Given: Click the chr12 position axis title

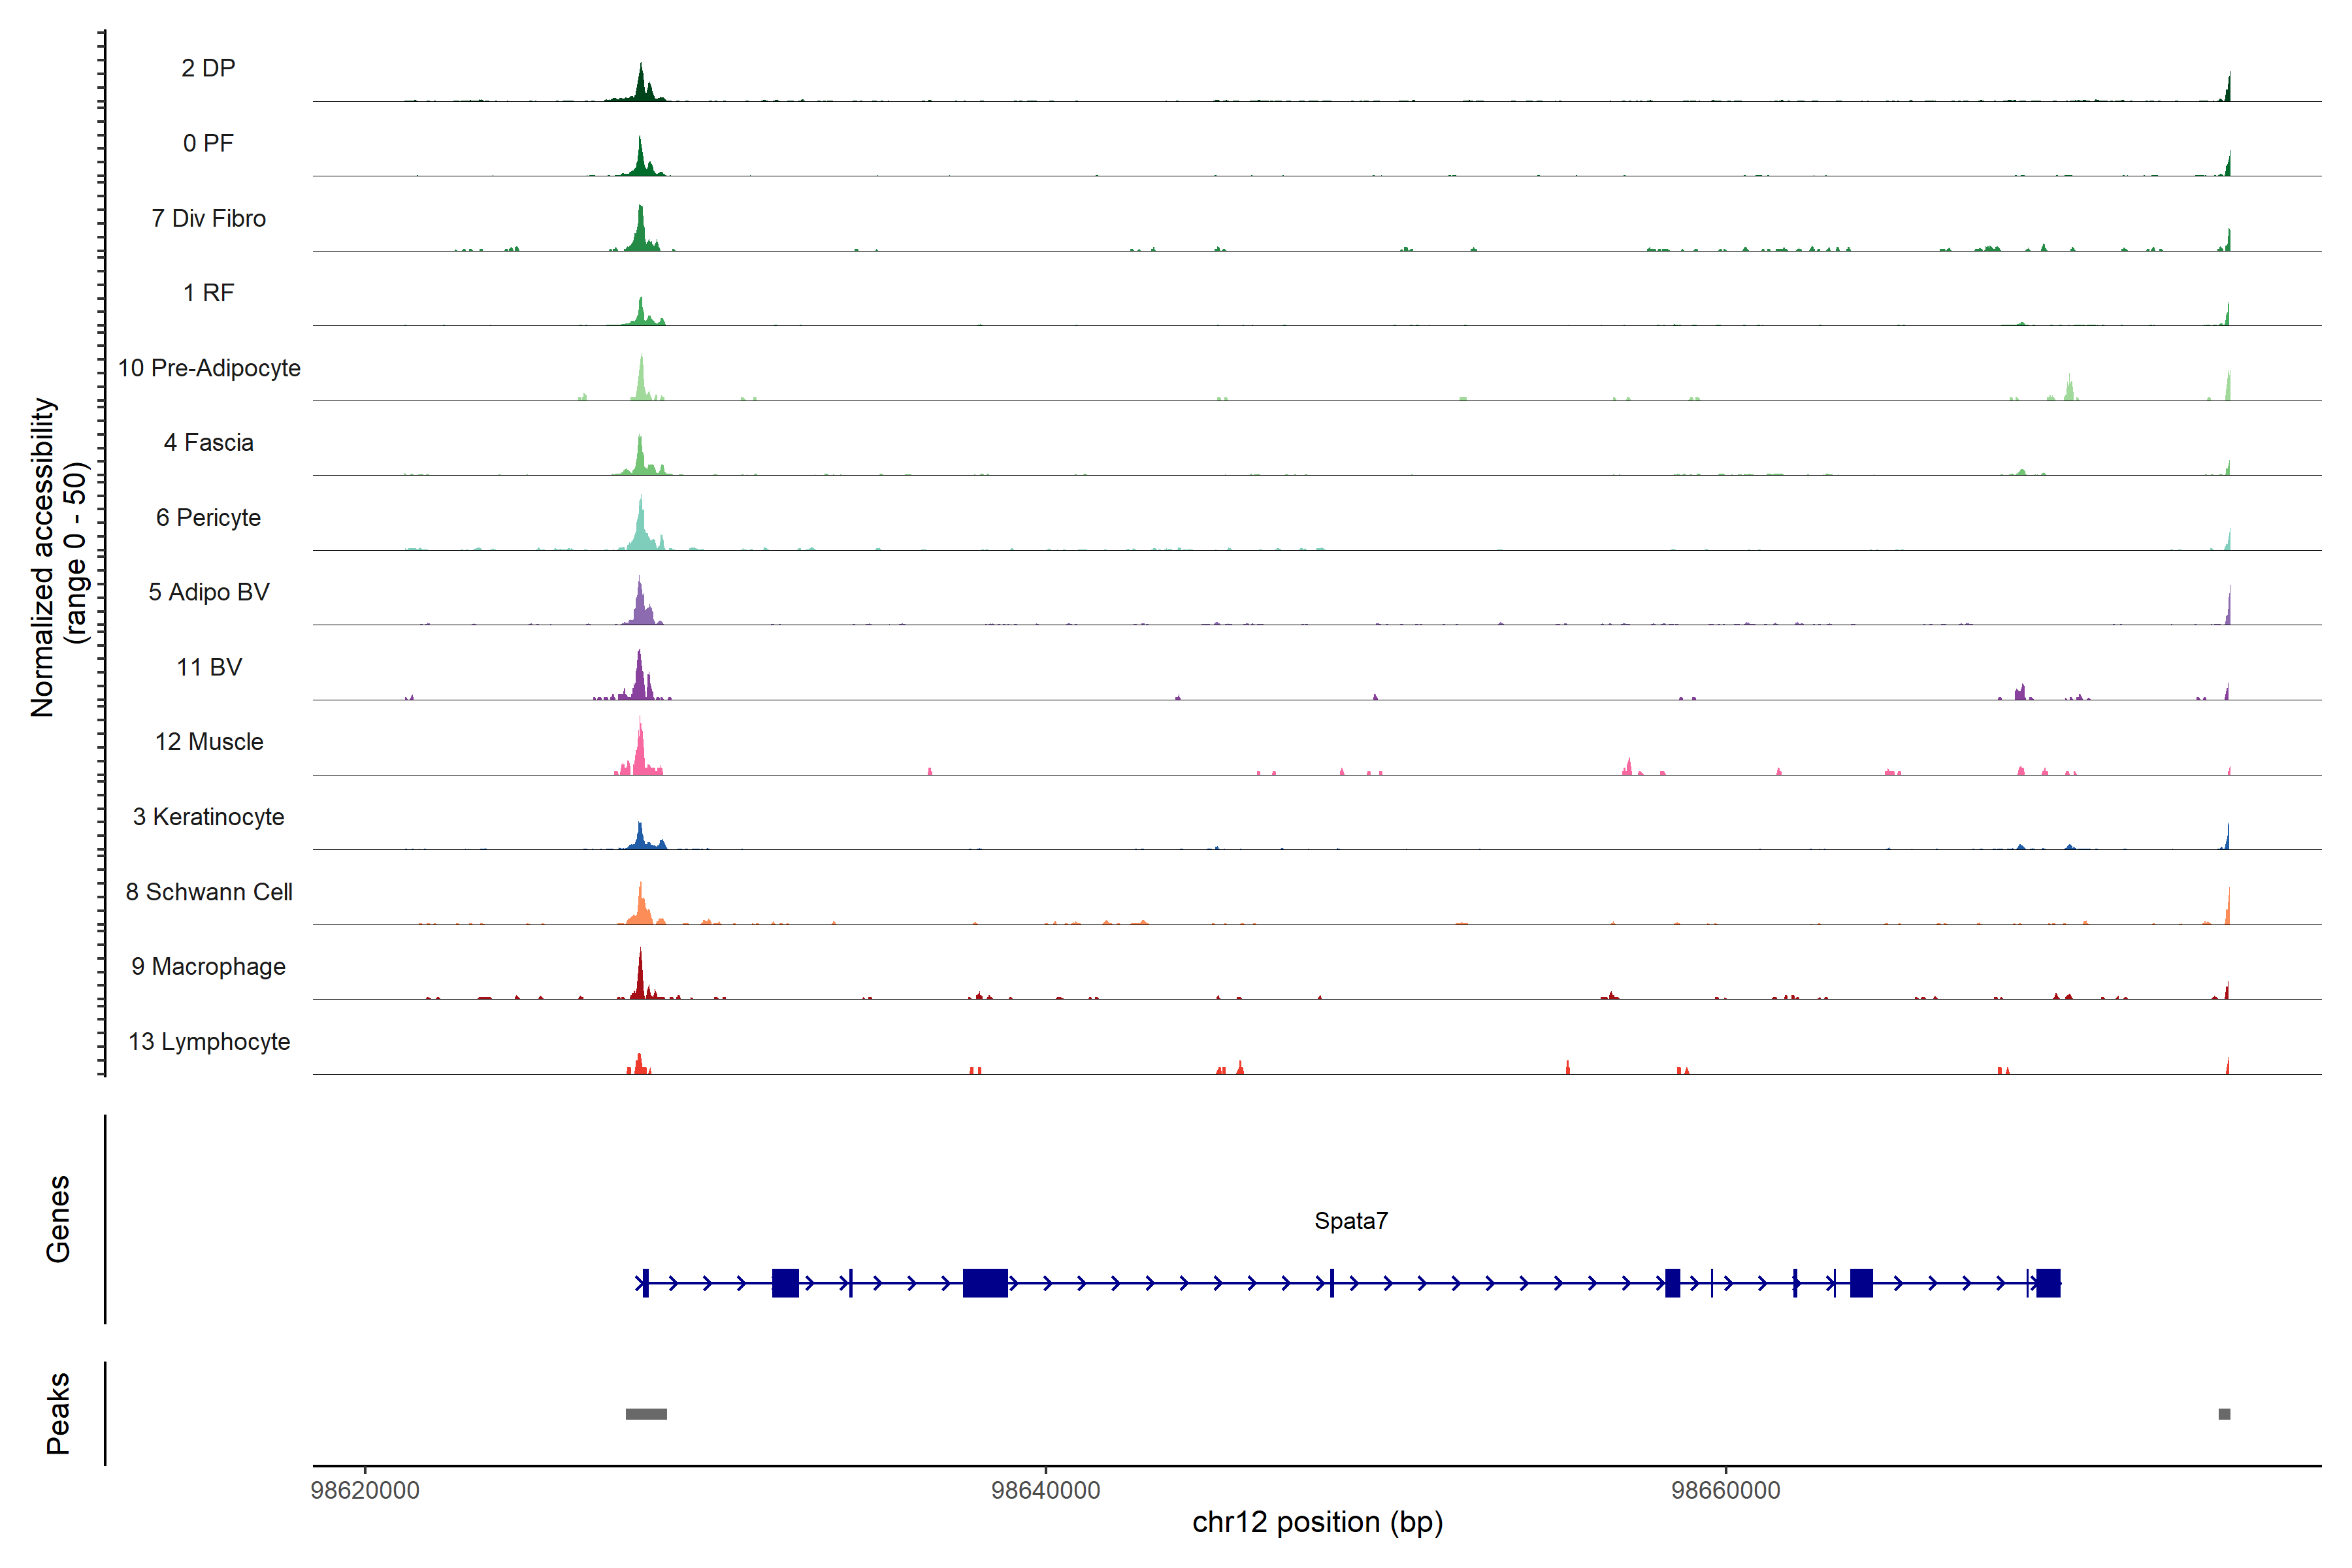Looking at the screenshot, I should pos(1317,1522).
